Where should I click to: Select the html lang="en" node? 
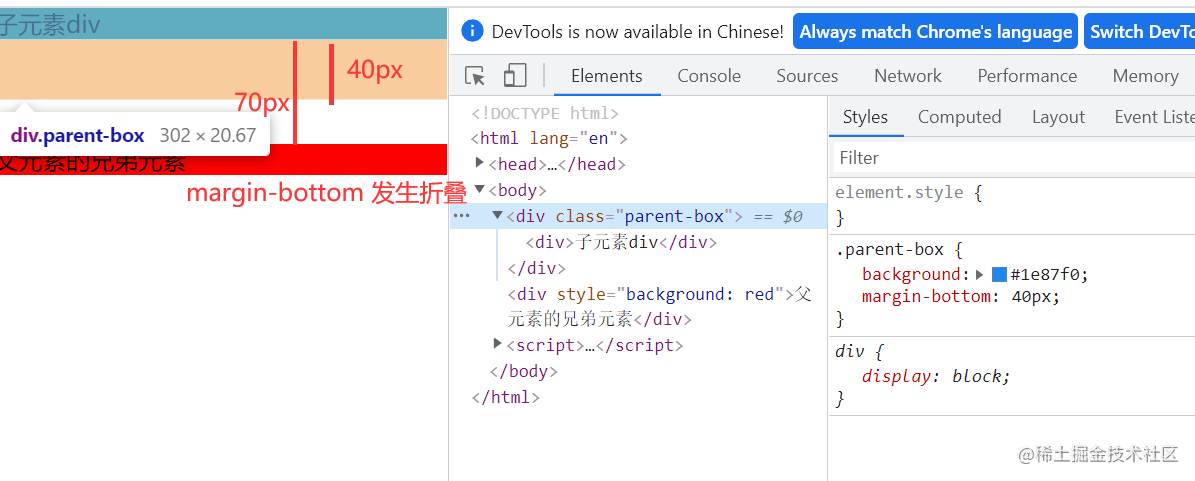[x=549, y=139]
